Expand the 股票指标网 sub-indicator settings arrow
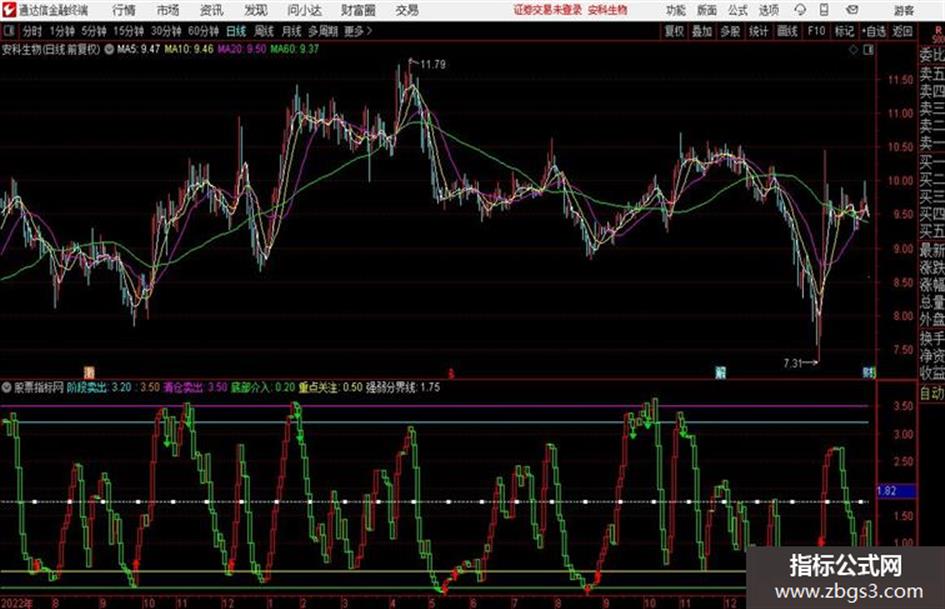945x609 pixels. coord(7,387)
